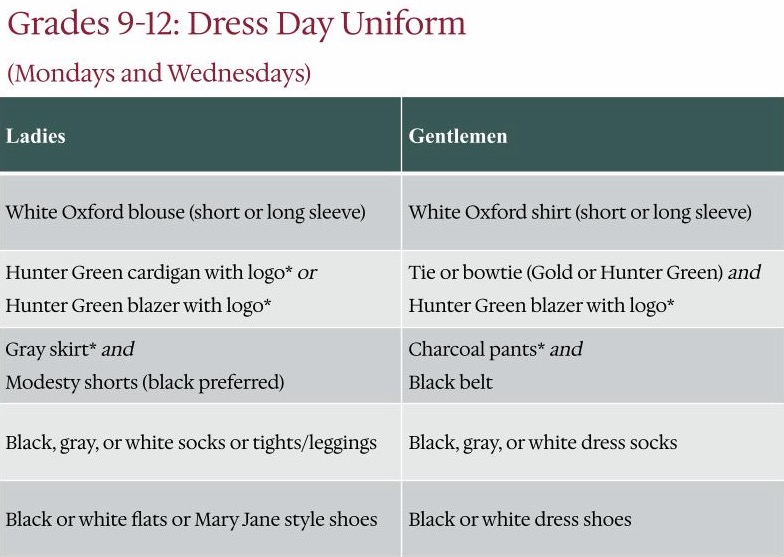
Task: Click the Tie or bowtie text
Action: coord(566,273)
